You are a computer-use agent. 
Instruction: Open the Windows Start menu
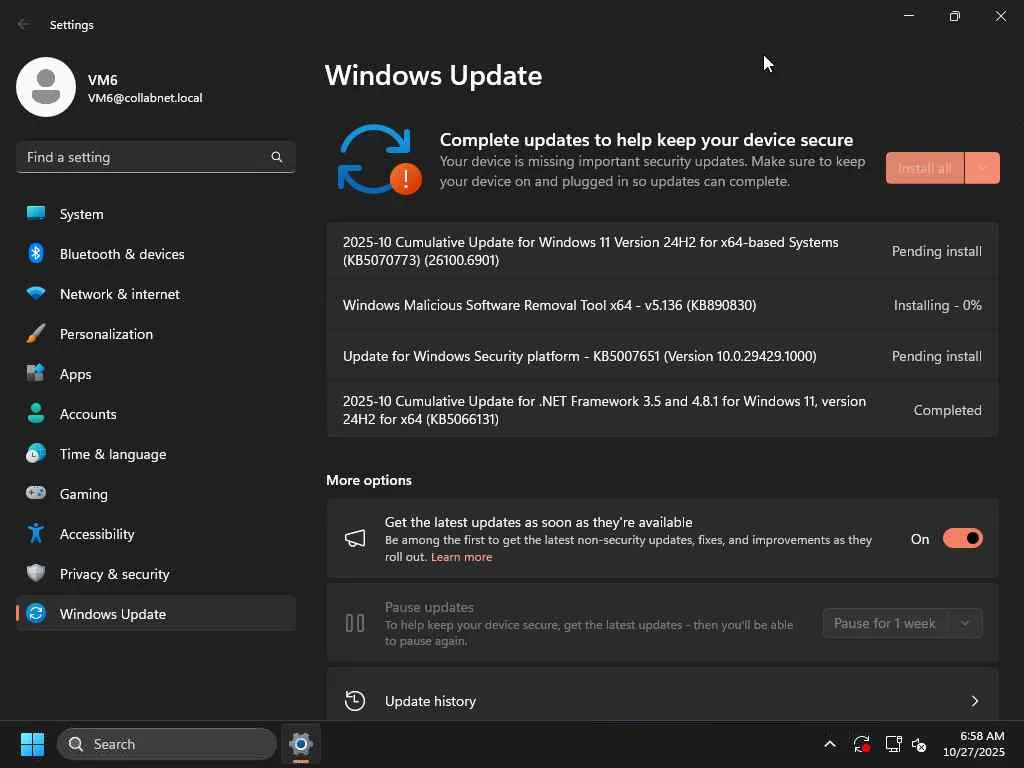32,744
